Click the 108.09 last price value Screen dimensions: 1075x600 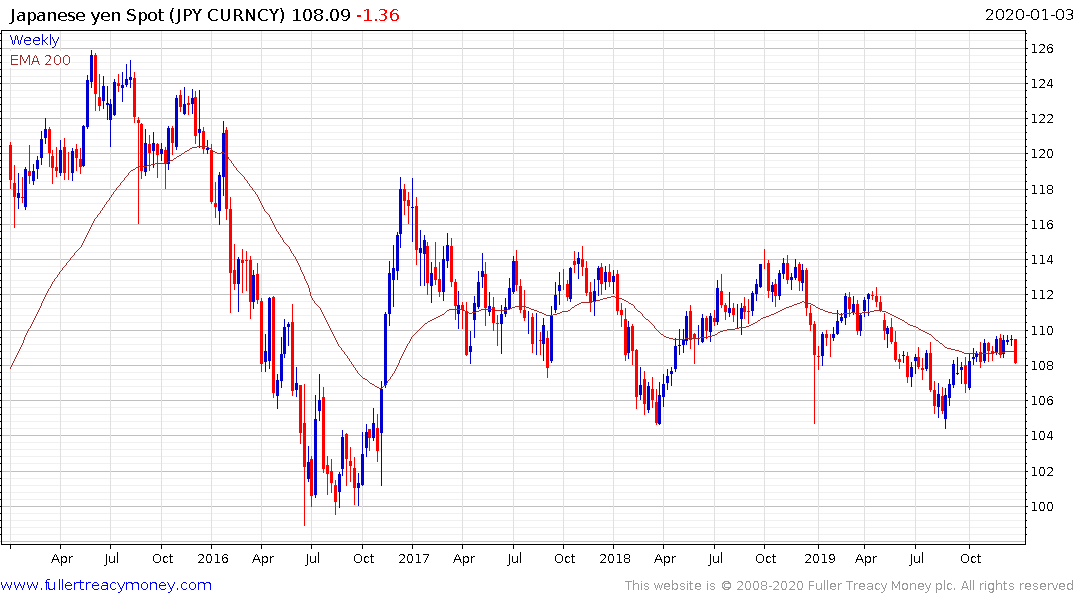pos(321,15)
